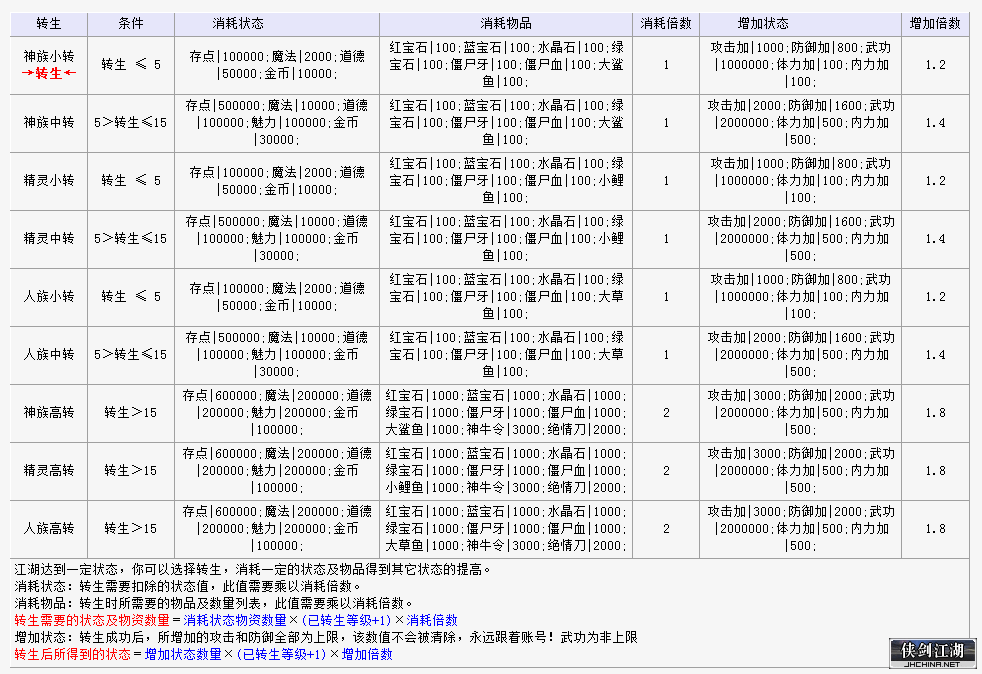The height and width of the screenshot is (674, 982).
Task: Select the 神族中转 row name cell
Action: [x=49, y=123]
